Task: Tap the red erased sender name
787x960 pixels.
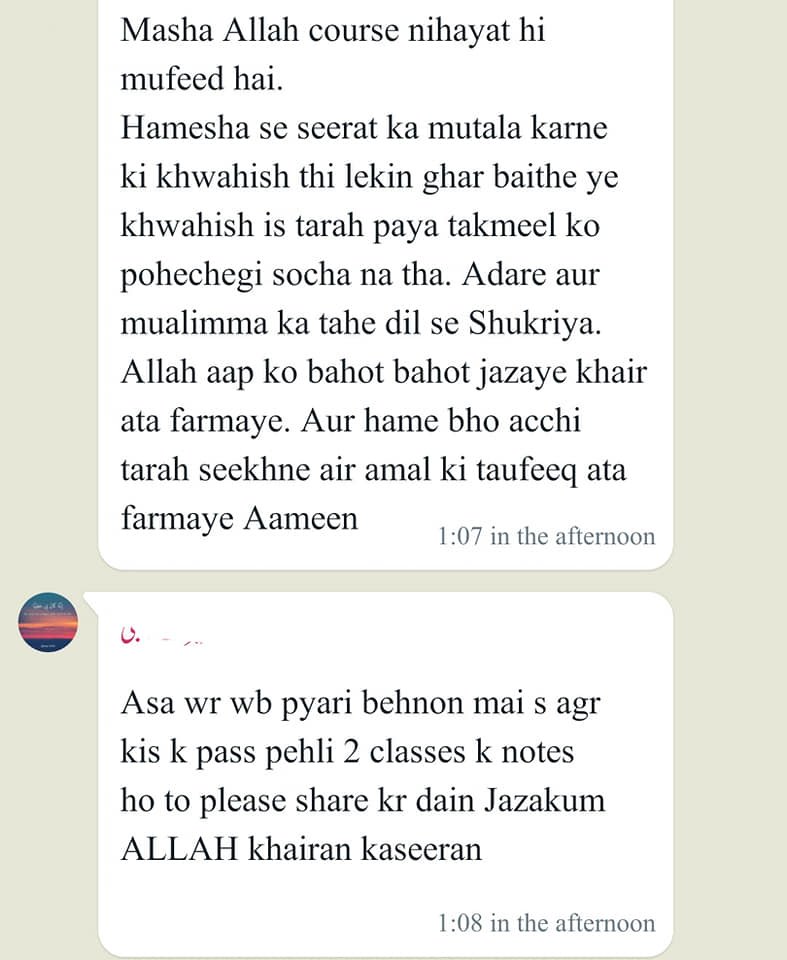Action: [161, 635]
